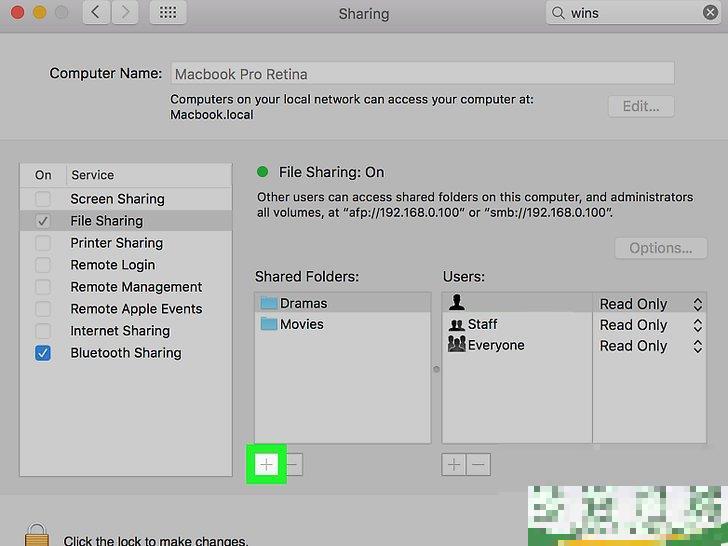Select Internet Sharing in service list

pyautogui.click(x=120, y=331)
